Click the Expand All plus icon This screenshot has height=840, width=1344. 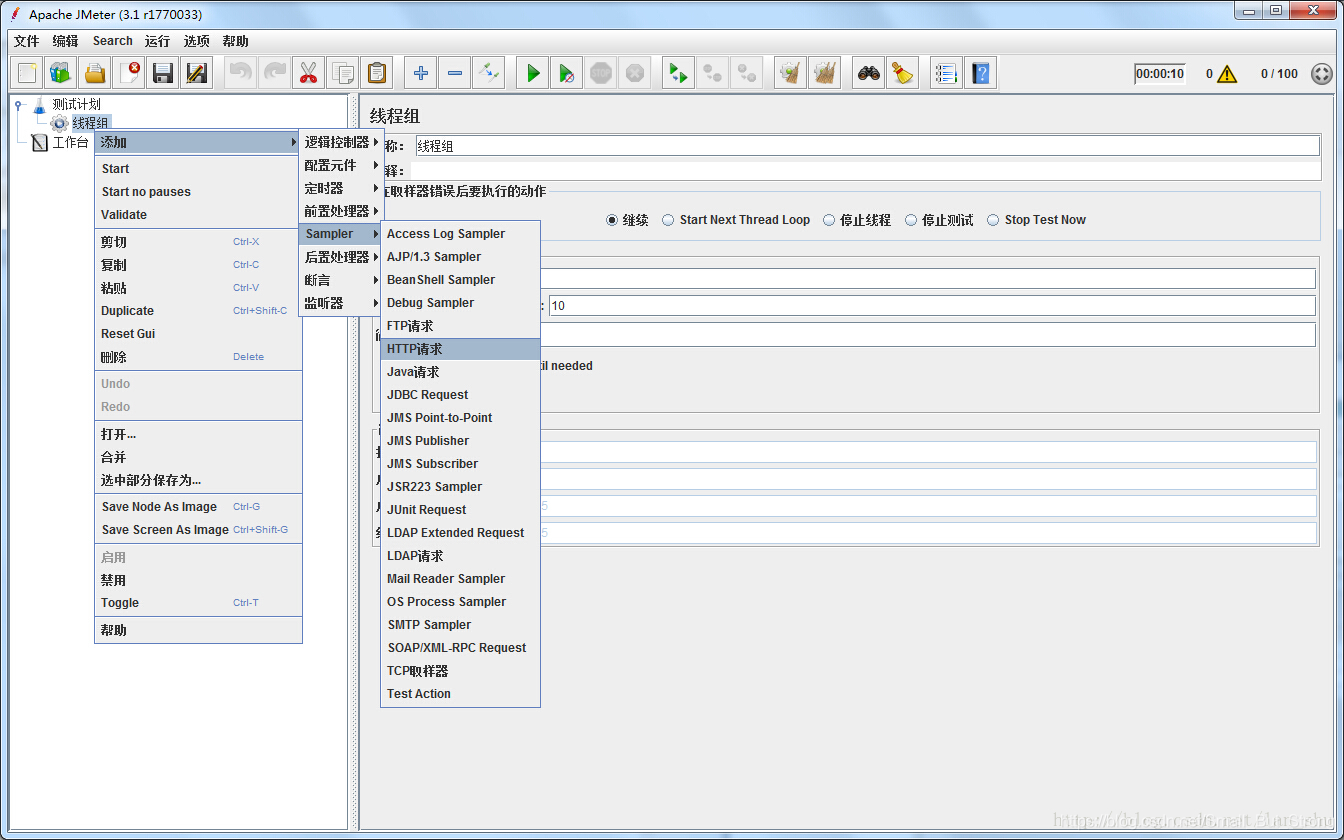click(421, 73)
